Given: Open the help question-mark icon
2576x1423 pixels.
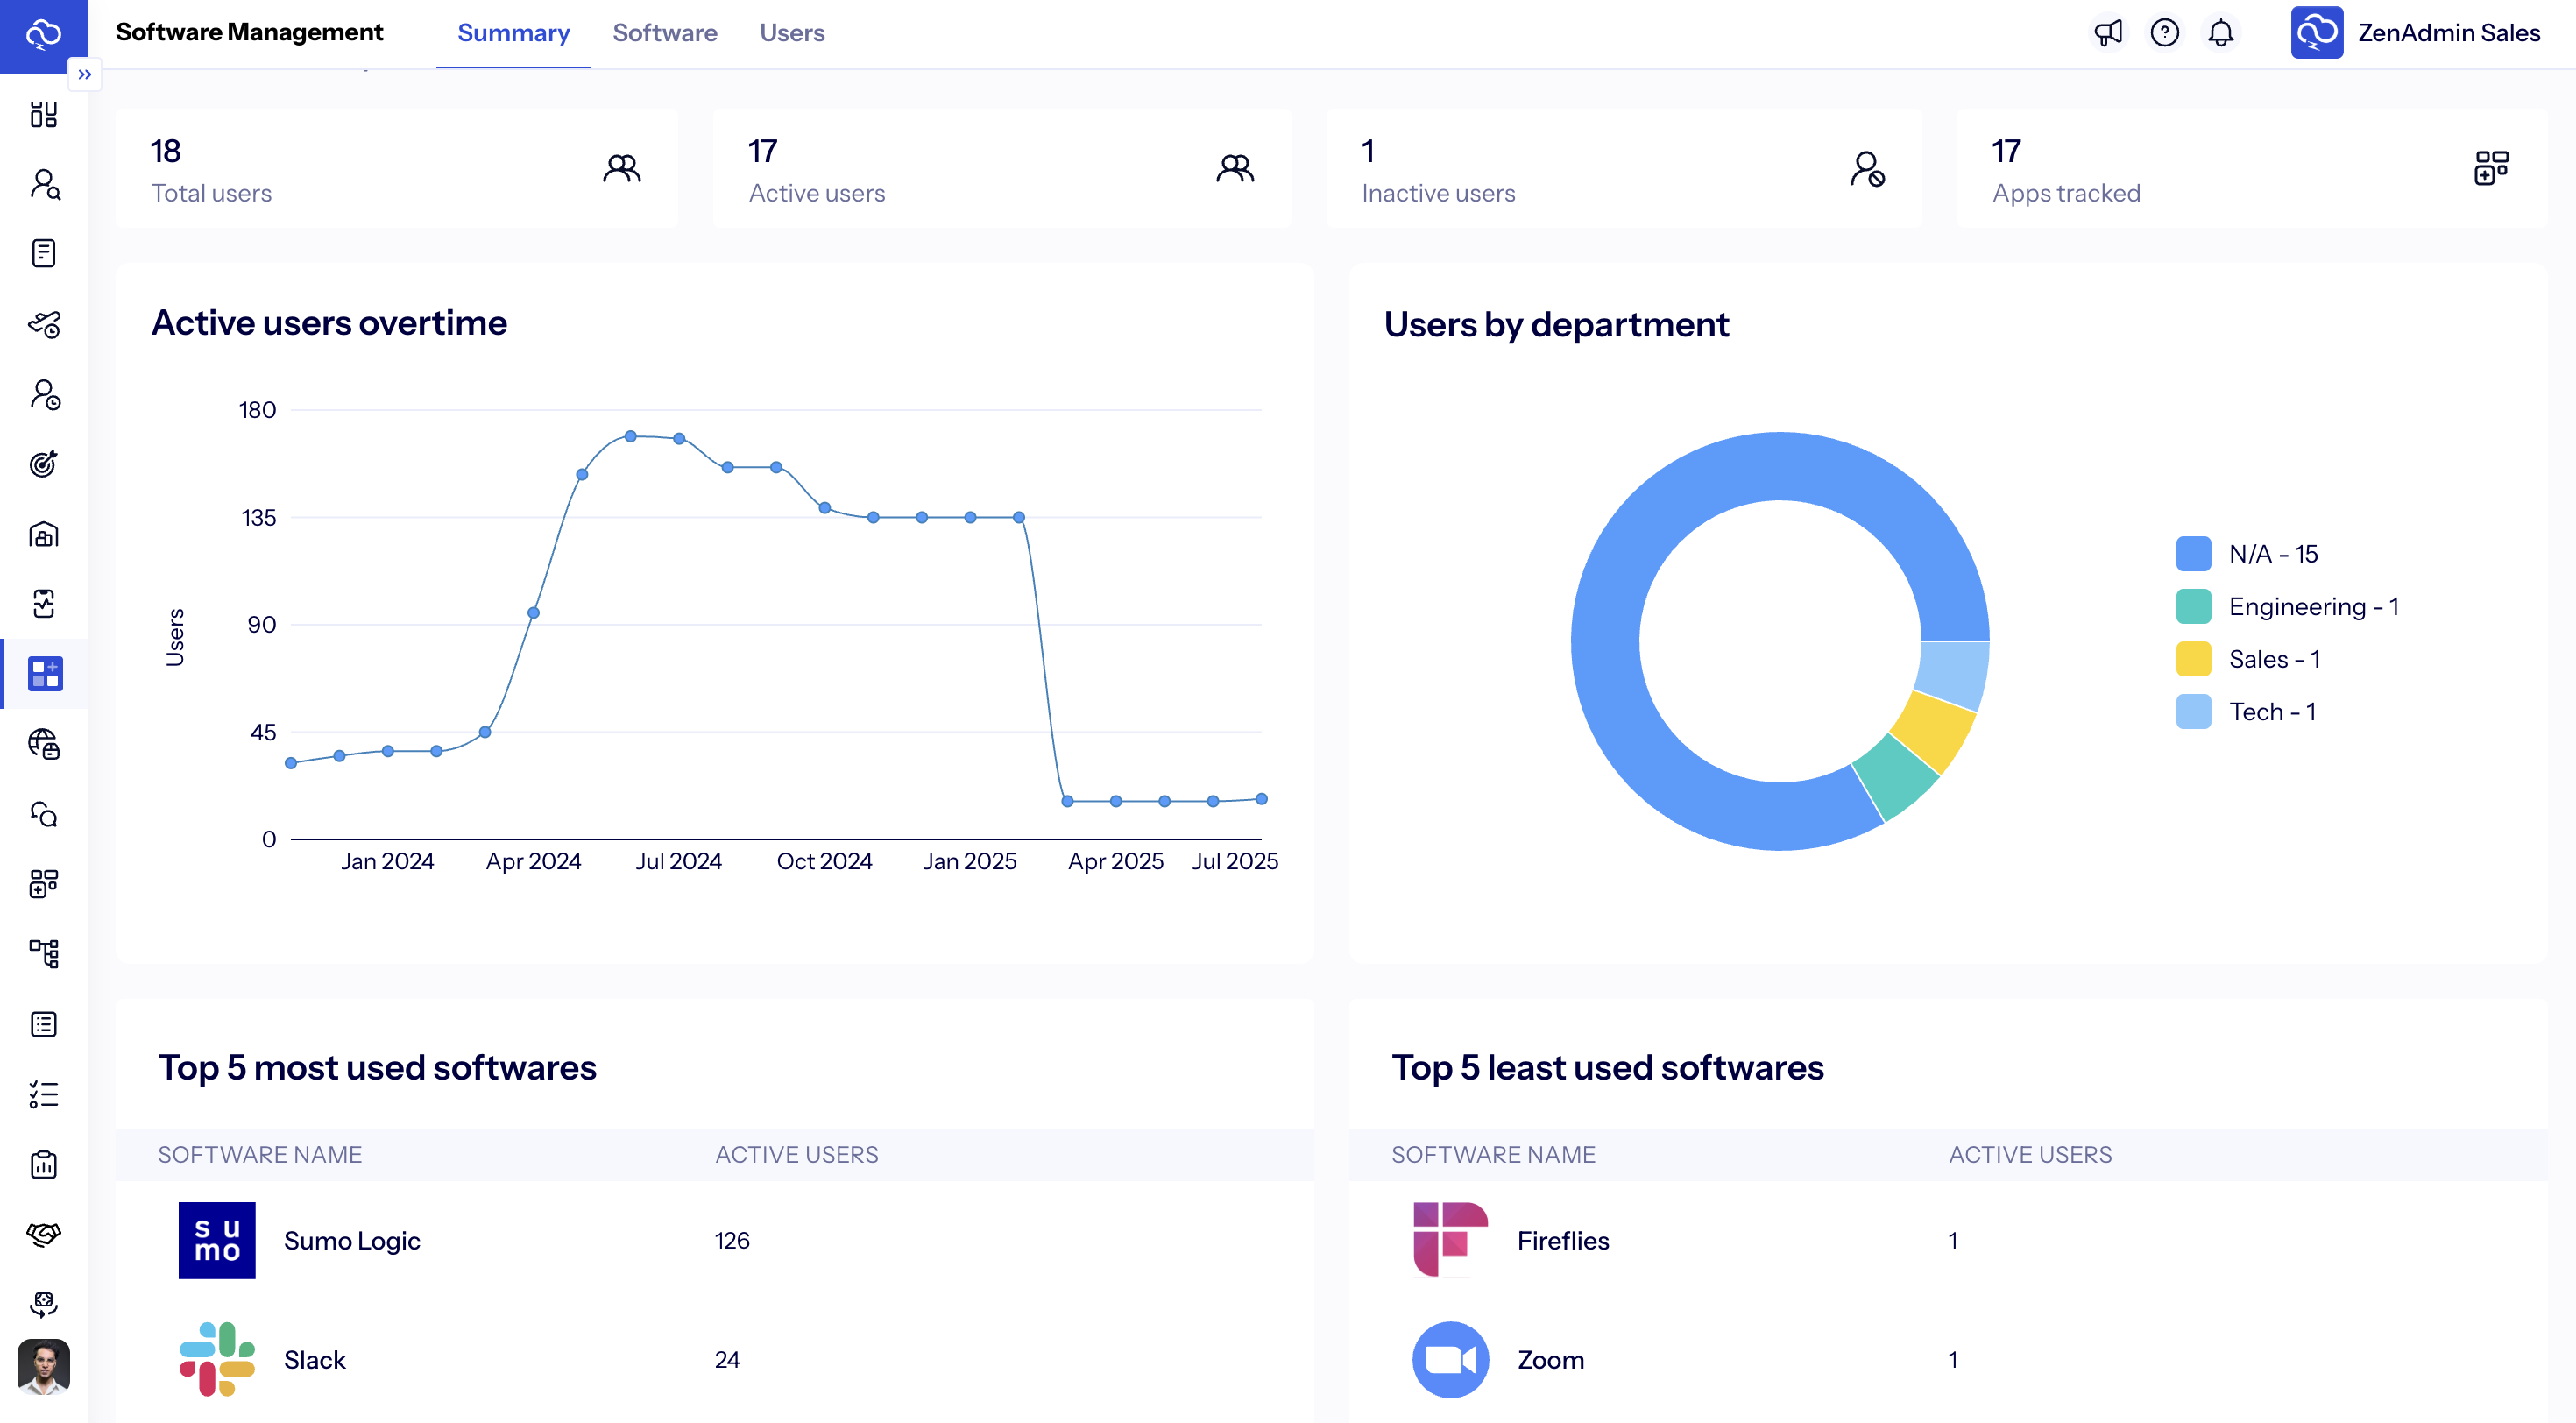Looking at the screenshot, I should [2166, 32].
